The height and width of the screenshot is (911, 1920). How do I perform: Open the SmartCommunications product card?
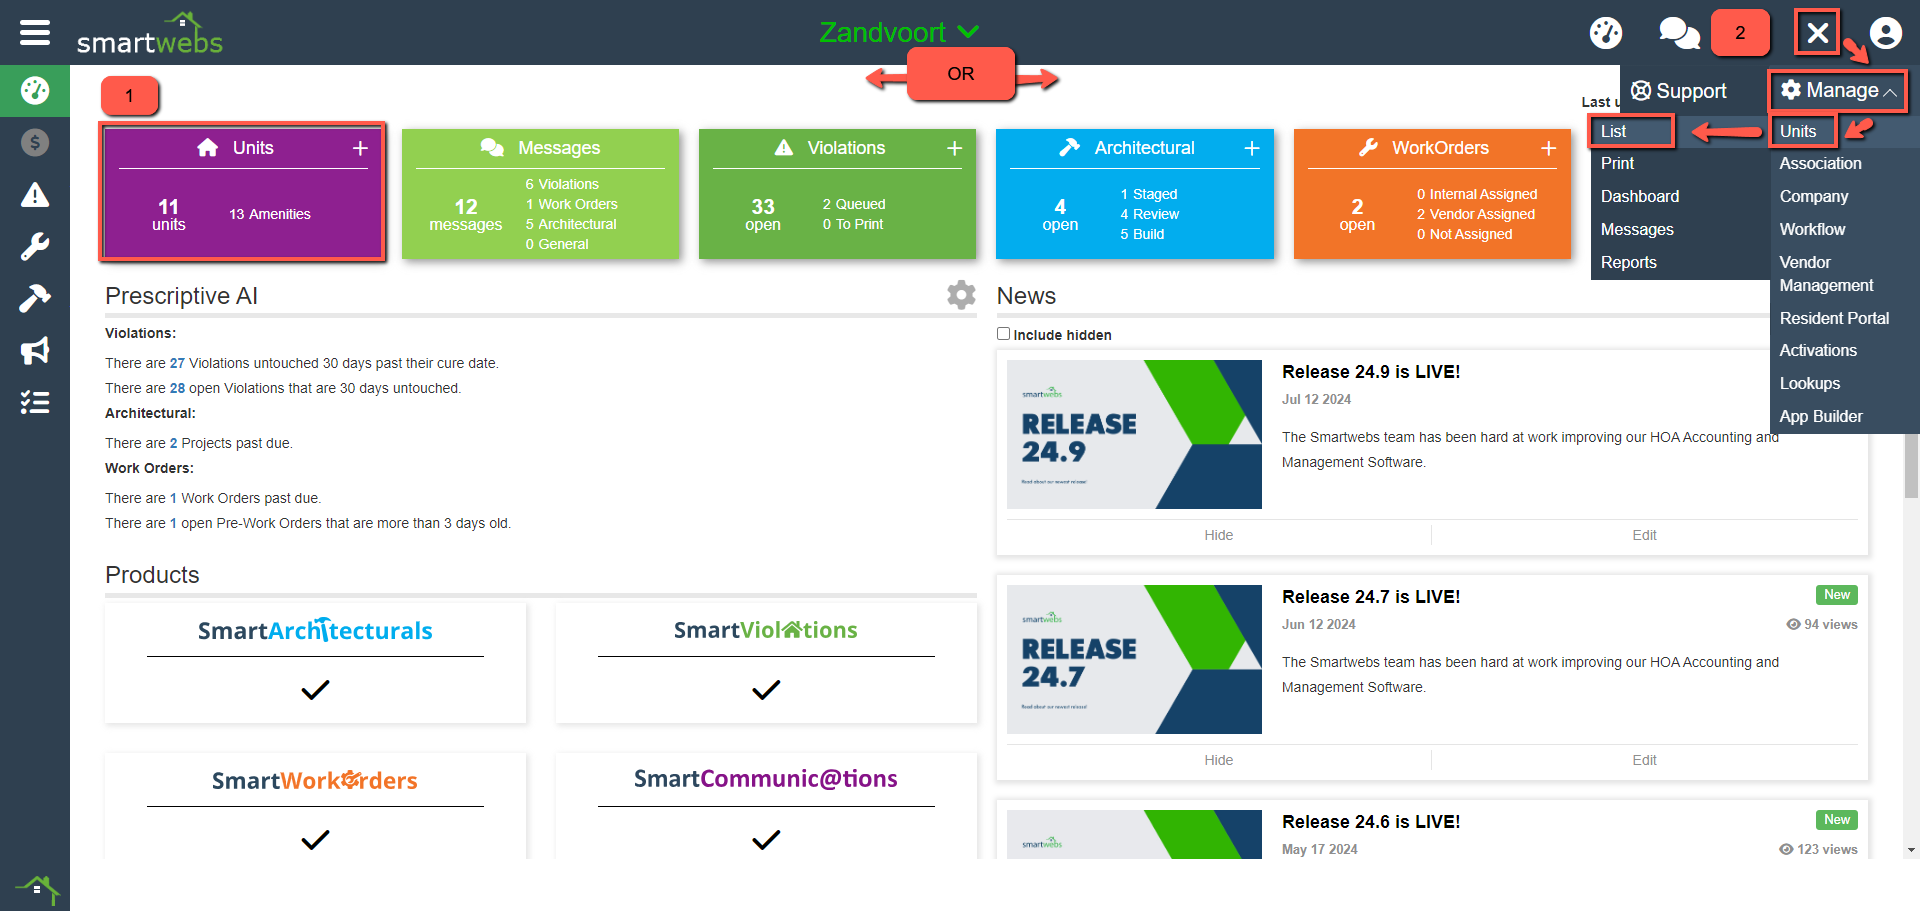tap(766, 806)
